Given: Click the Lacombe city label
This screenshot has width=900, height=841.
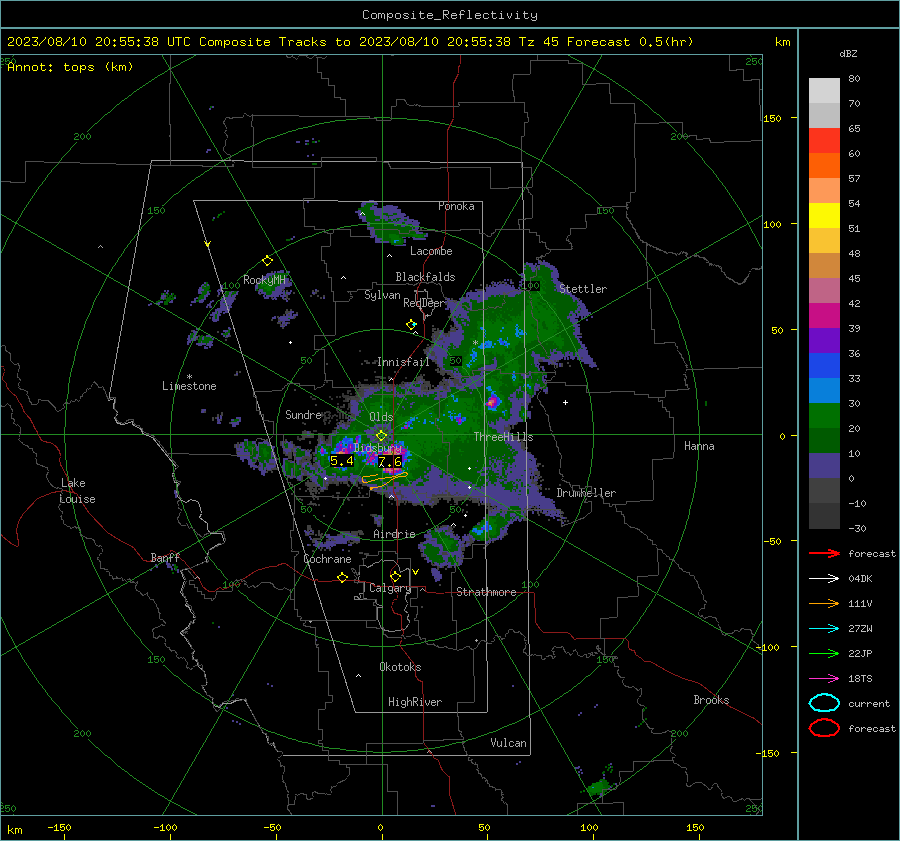Looking at the screenshot, I should 431,251.
